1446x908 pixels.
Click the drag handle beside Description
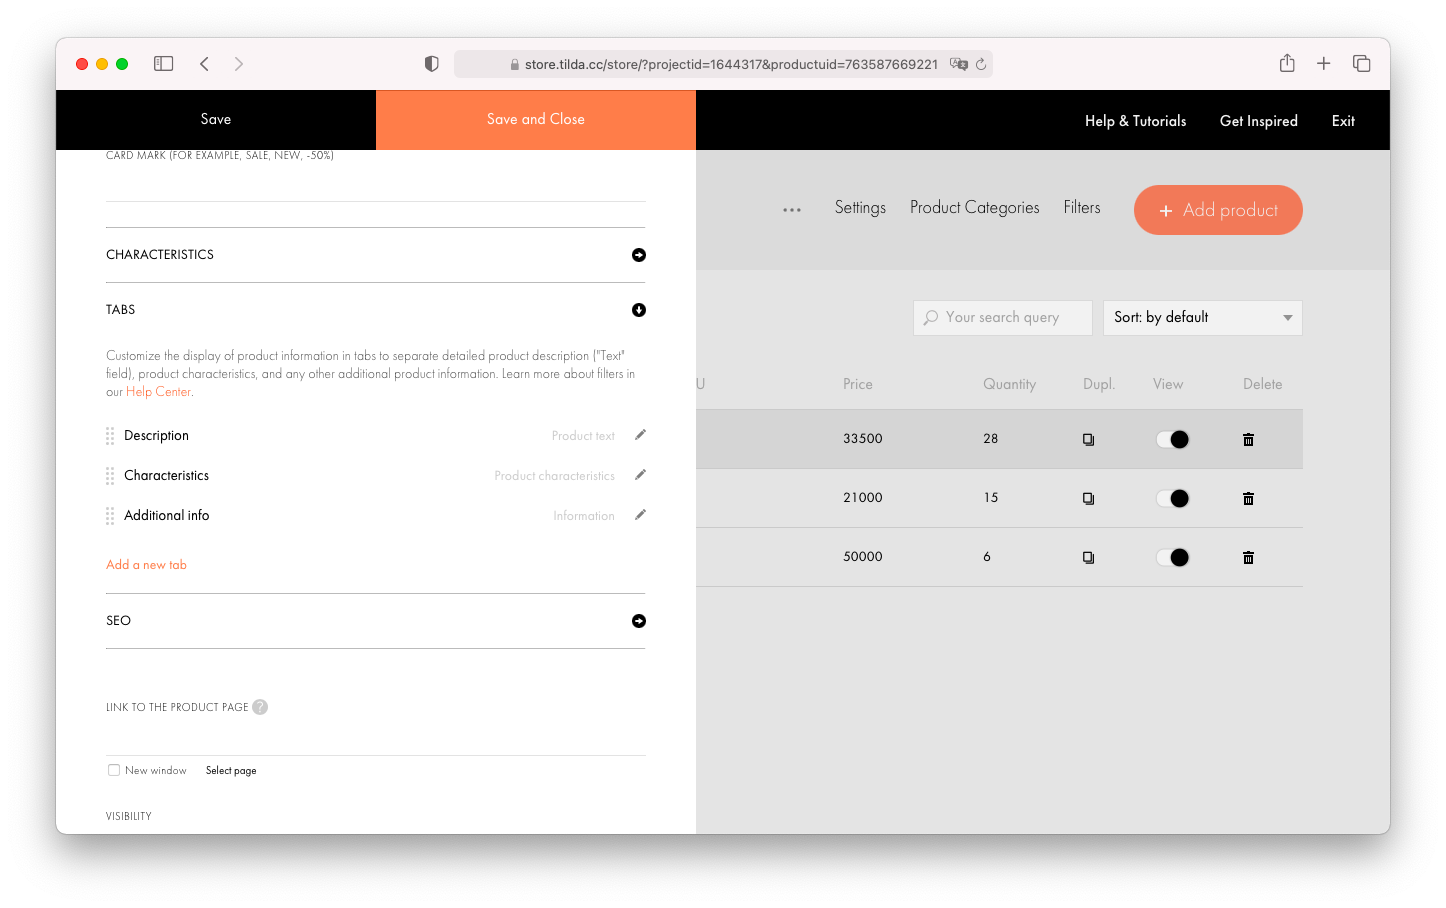(109, 435)
